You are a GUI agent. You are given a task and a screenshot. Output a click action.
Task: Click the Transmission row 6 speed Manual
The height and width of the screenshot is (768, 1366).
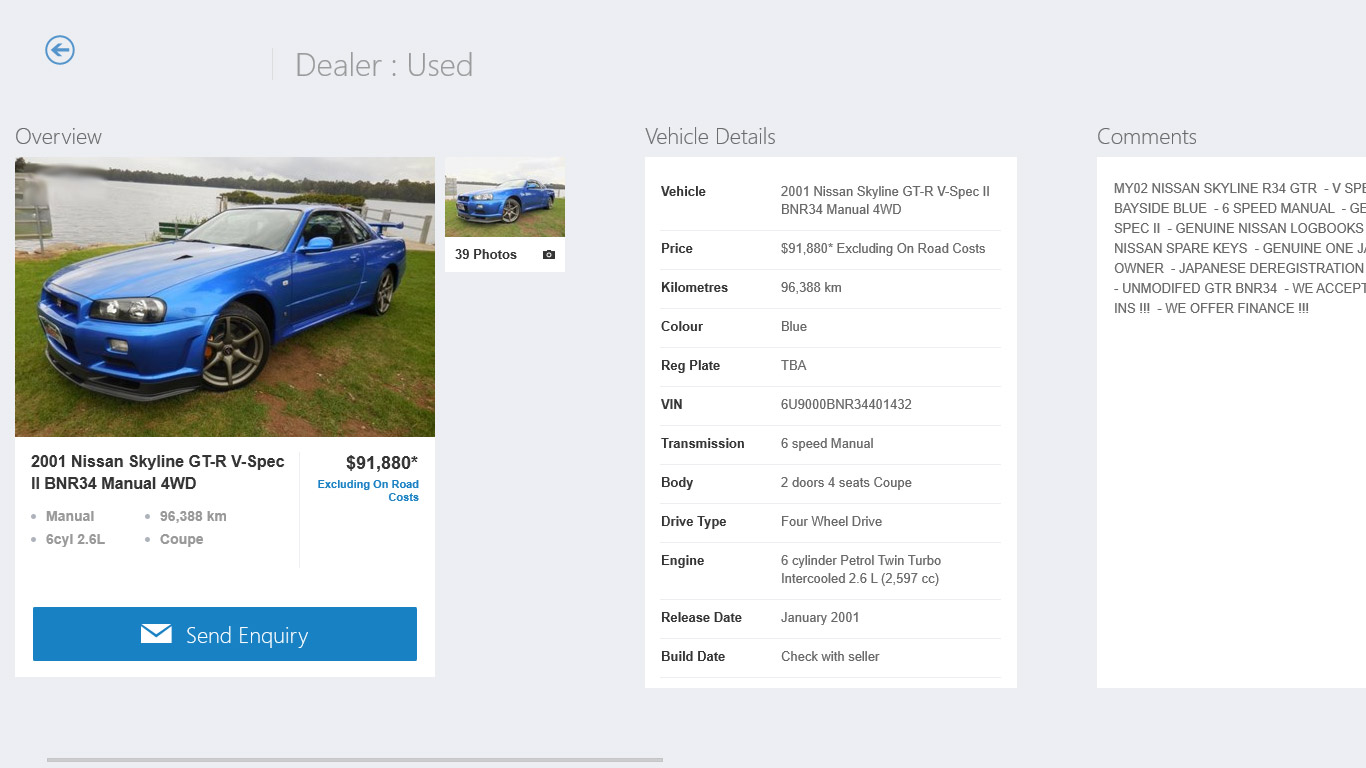click(x=827, y=444)
